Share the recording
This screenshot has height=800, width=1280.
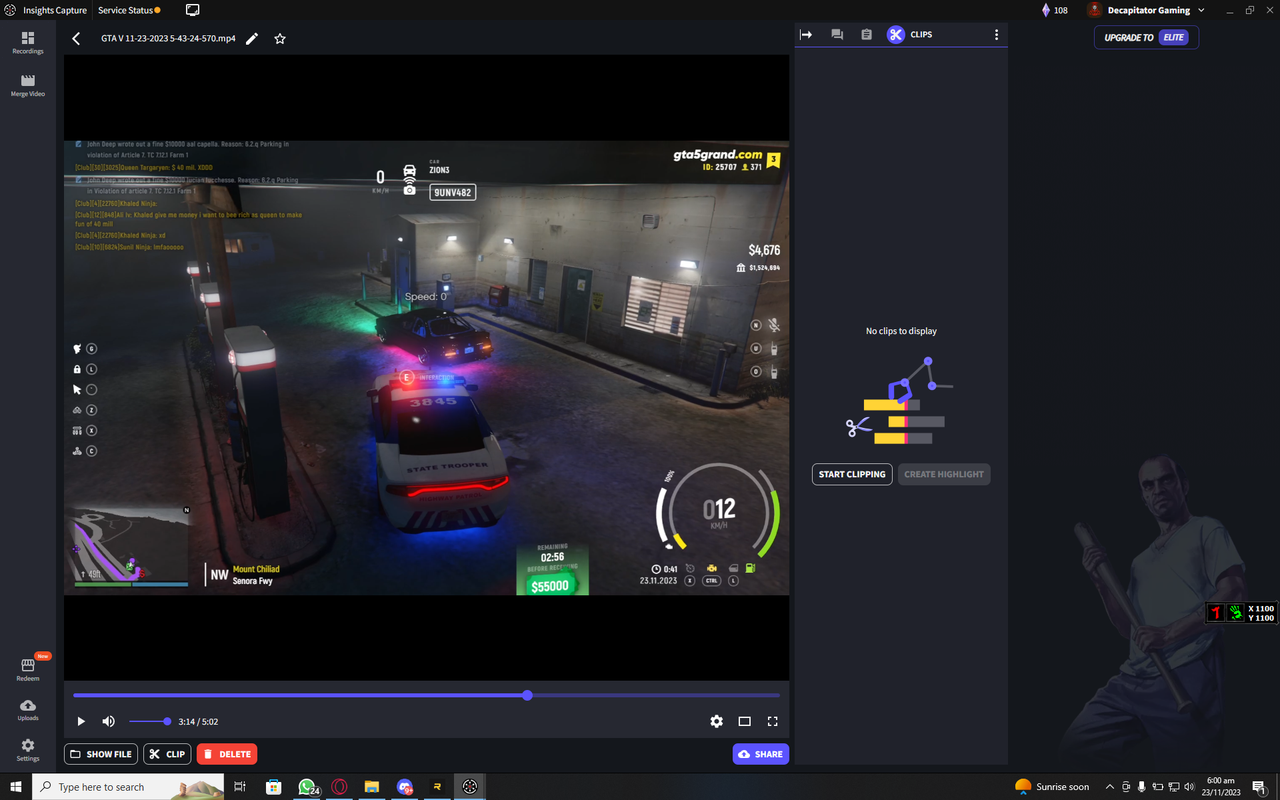click(761, 754)
